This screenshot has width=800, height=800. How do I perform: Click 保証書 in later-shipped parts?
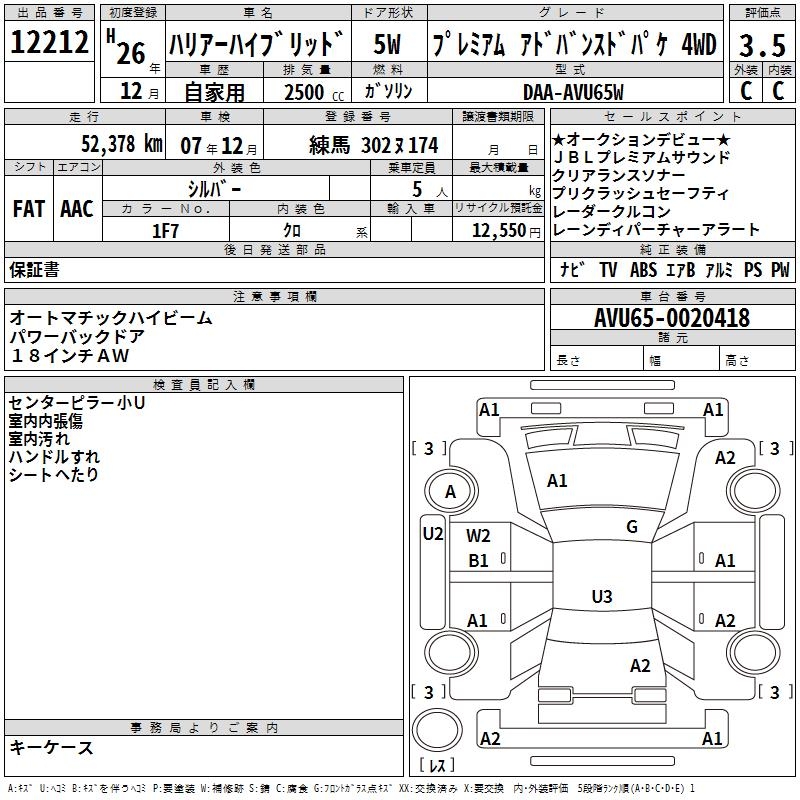click(x=34, y=270)
